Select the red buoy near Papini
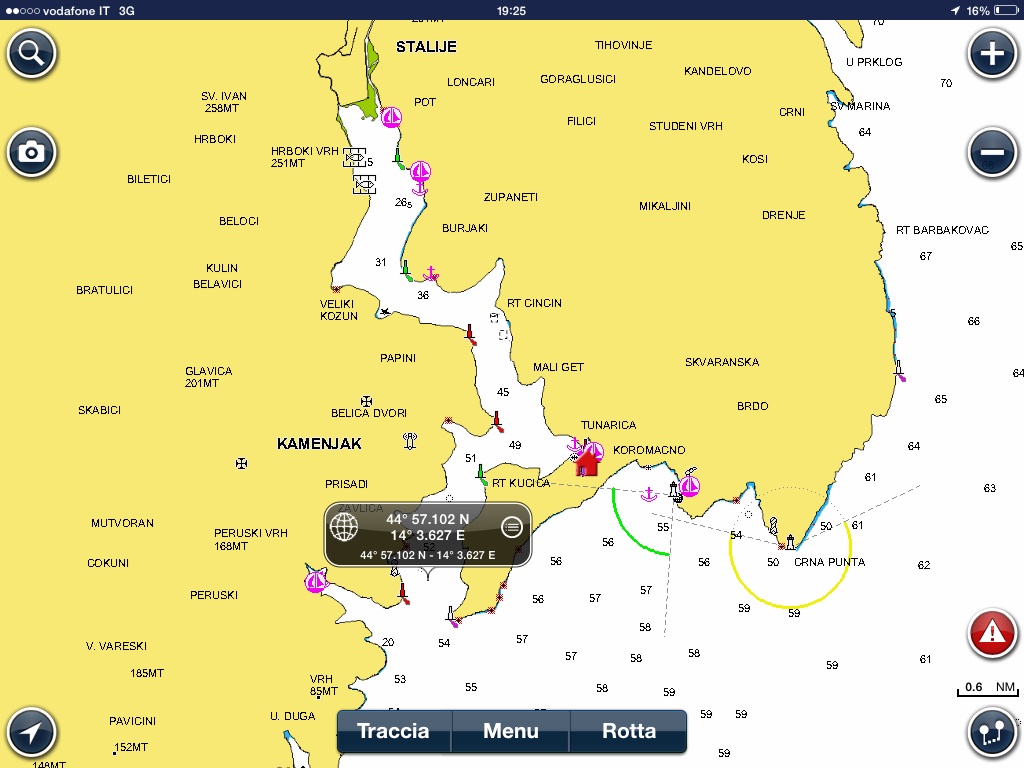The image size is (1024, 768). [x=470, y=334]
